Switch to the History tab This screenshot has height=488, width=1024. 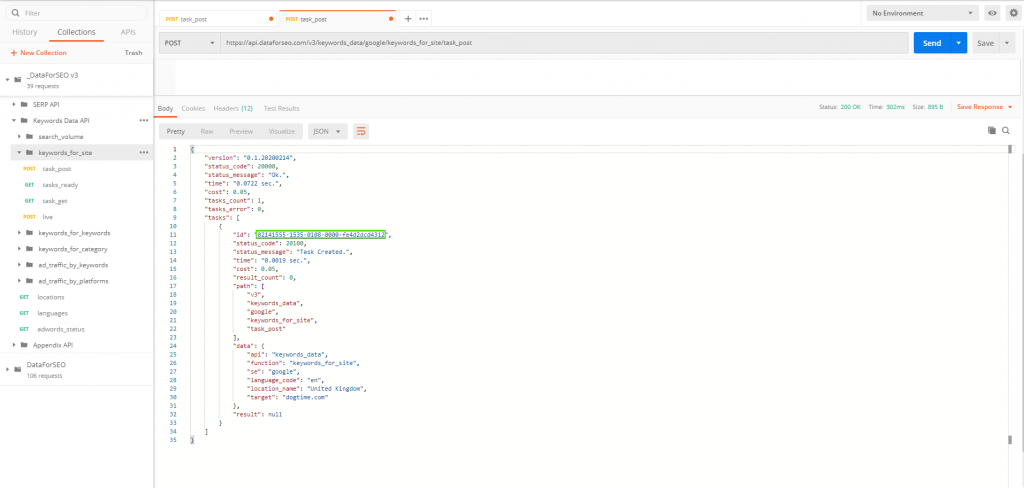click(25, 32)
